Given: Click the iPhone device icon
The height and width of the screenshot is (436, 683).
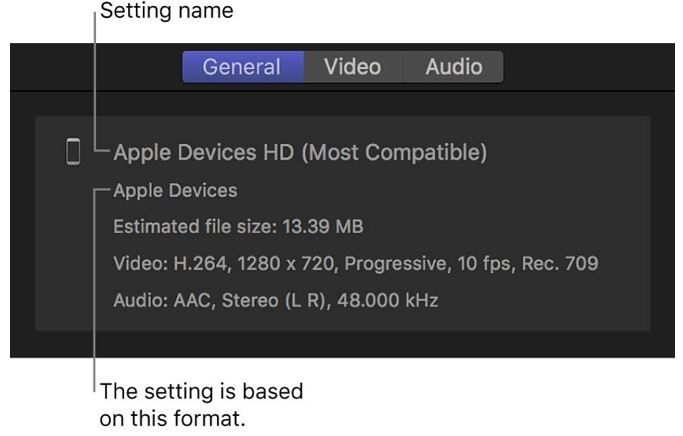Looking at the screenshot, I should click(73, 152).
